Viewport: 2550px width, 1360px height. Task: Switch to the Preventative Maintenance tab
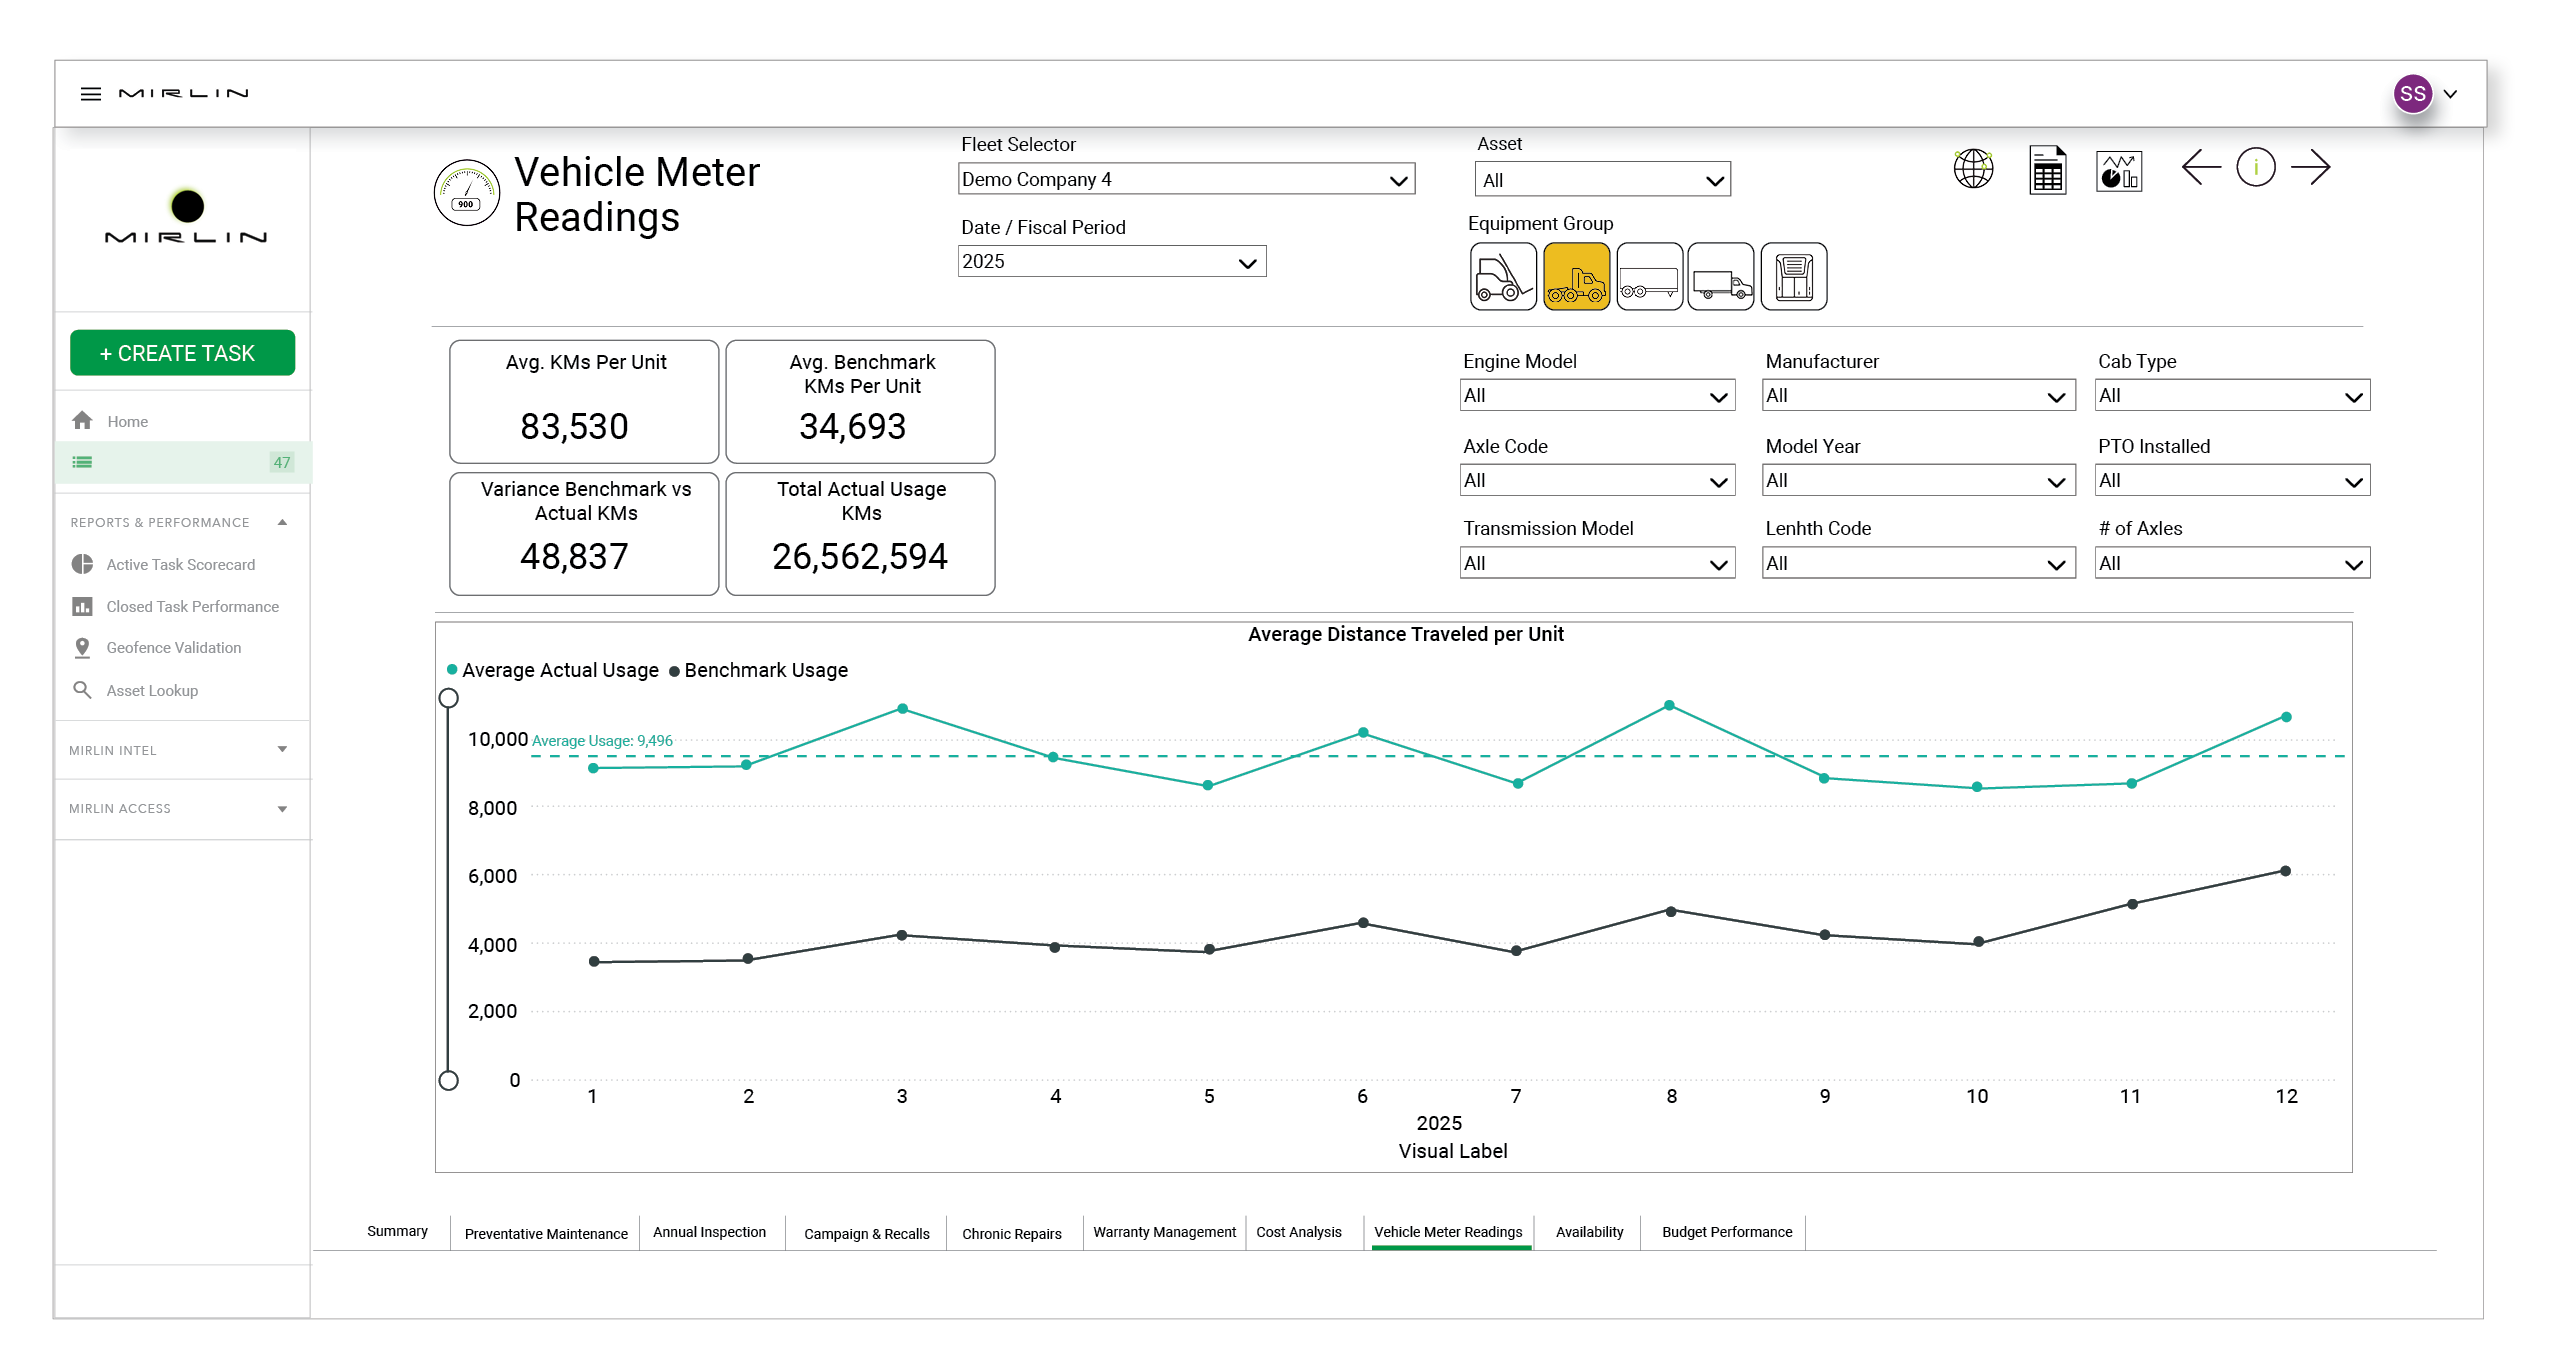click(x=545, y=1234)
